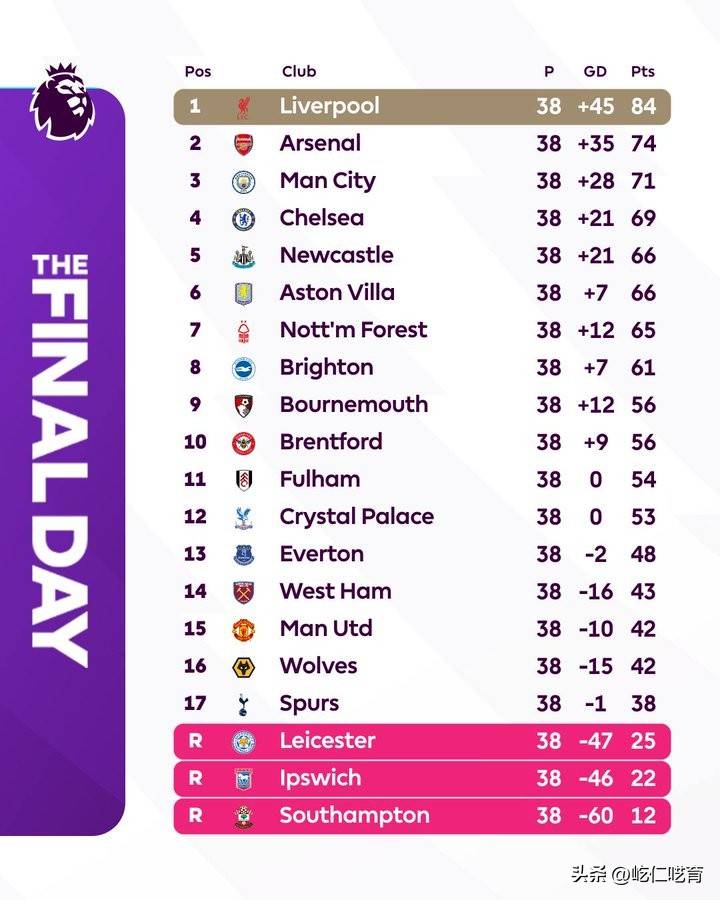Click the Spurs cockerel crest
Screen dimensions: 720x900
coord(243,704)
